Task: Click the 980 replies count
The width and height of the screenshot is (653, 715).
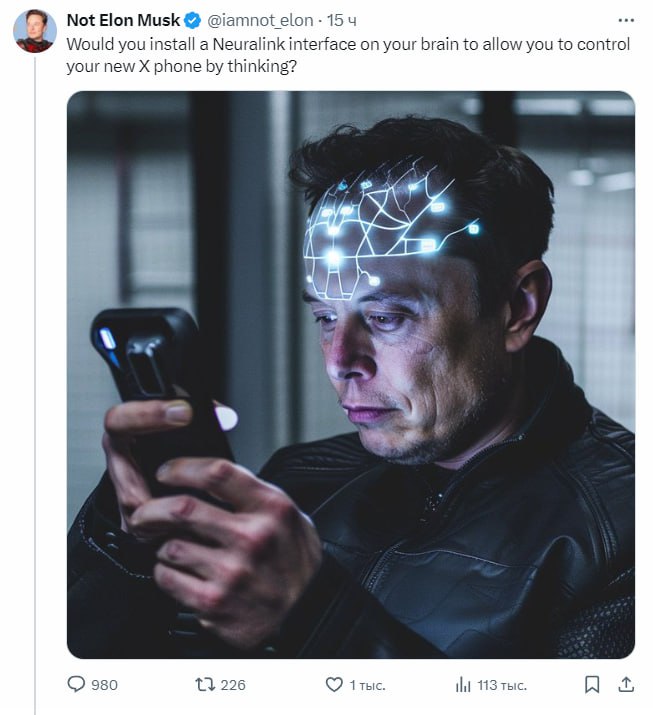Action: click(104, 685)
